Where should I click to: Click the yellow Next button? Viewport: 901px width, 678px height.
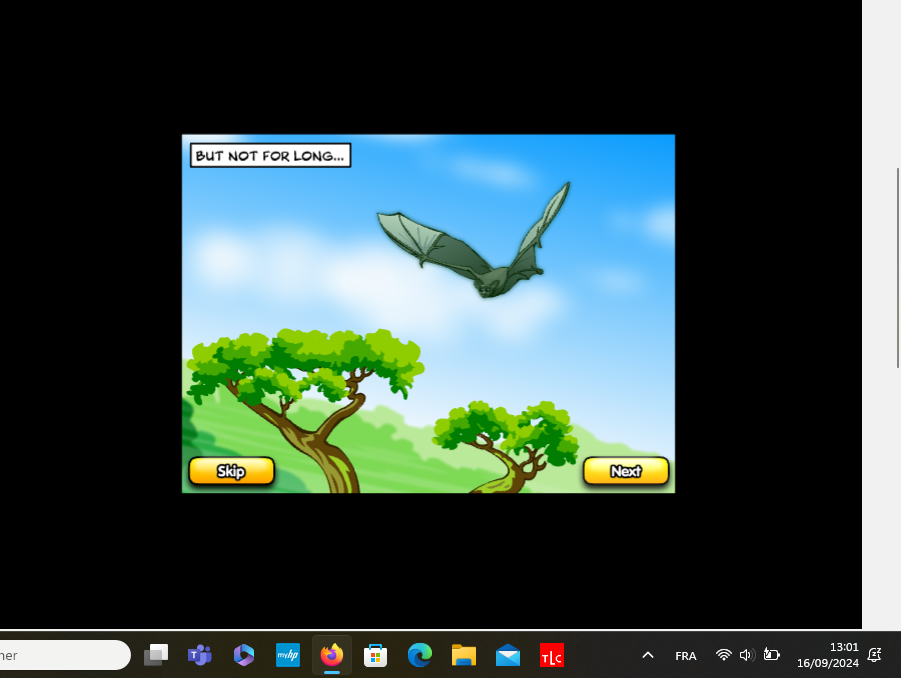coord(626,471)
